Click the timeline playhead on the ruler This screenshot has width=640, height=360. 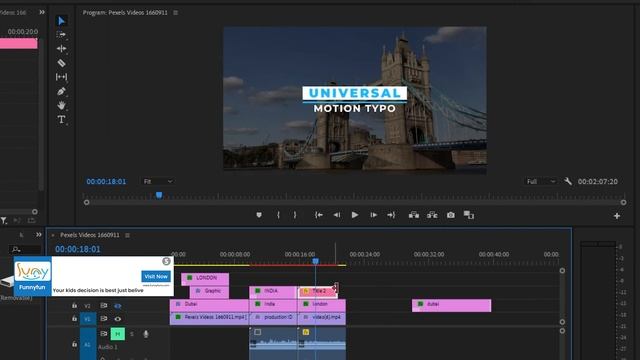pos(316,261)
